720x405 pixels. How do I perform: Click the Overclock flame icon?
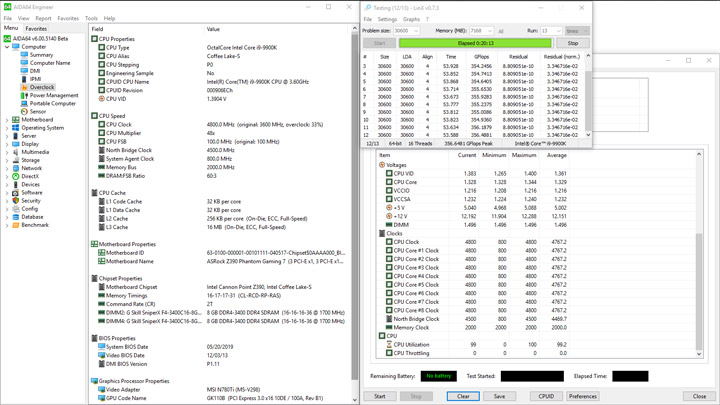[x=24, y=87]
